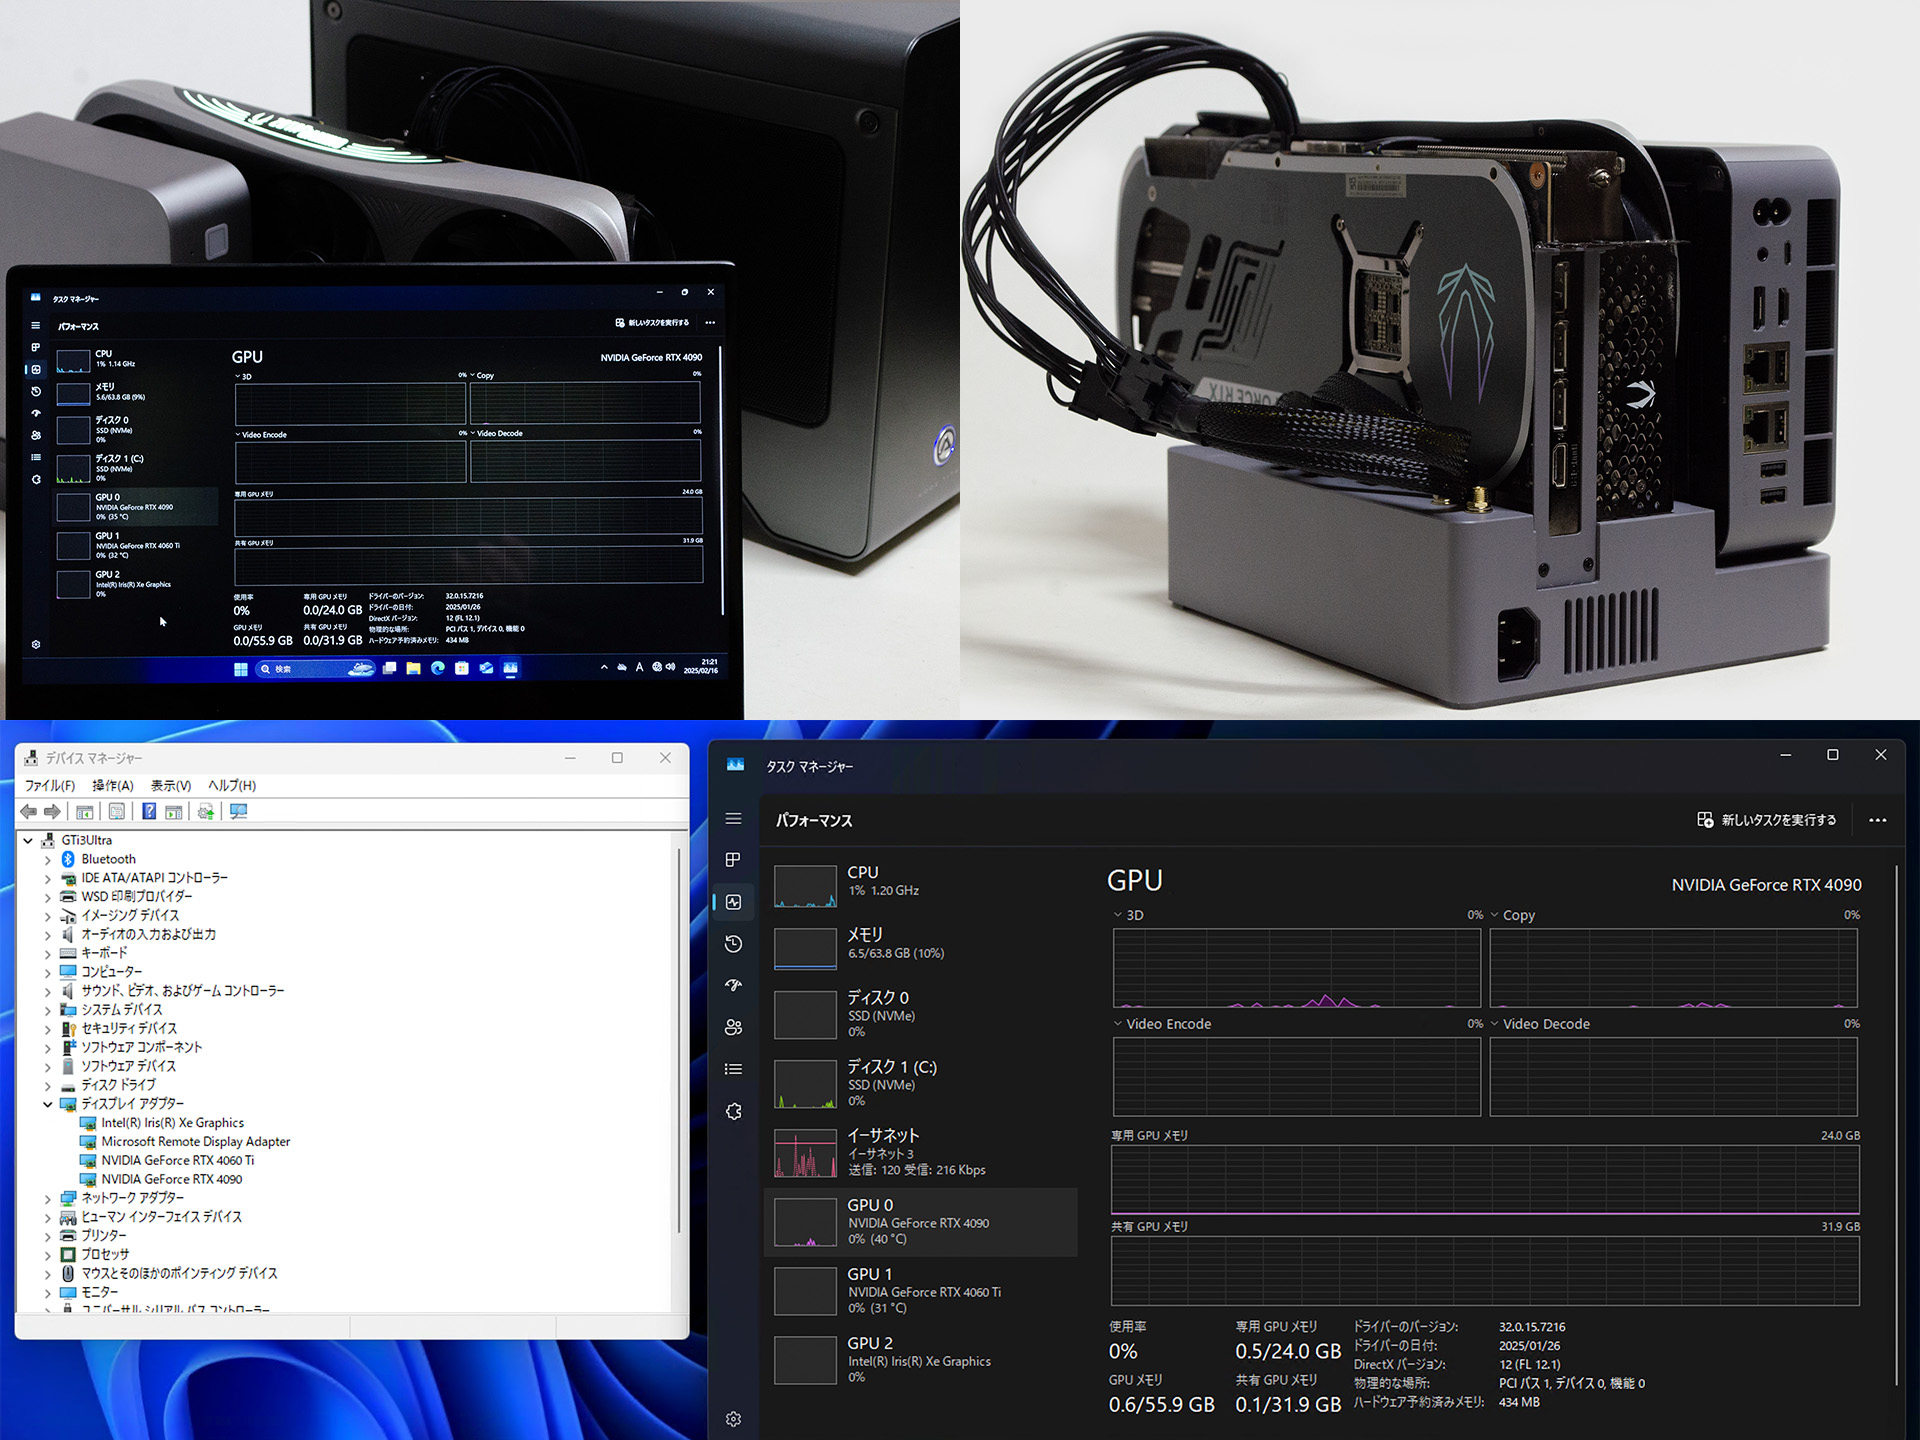The height and width of the screenshot is (1440, 1920).
Task: Open Users page icon in Task Manager sidebar
Action: (x=733, y=1027)
